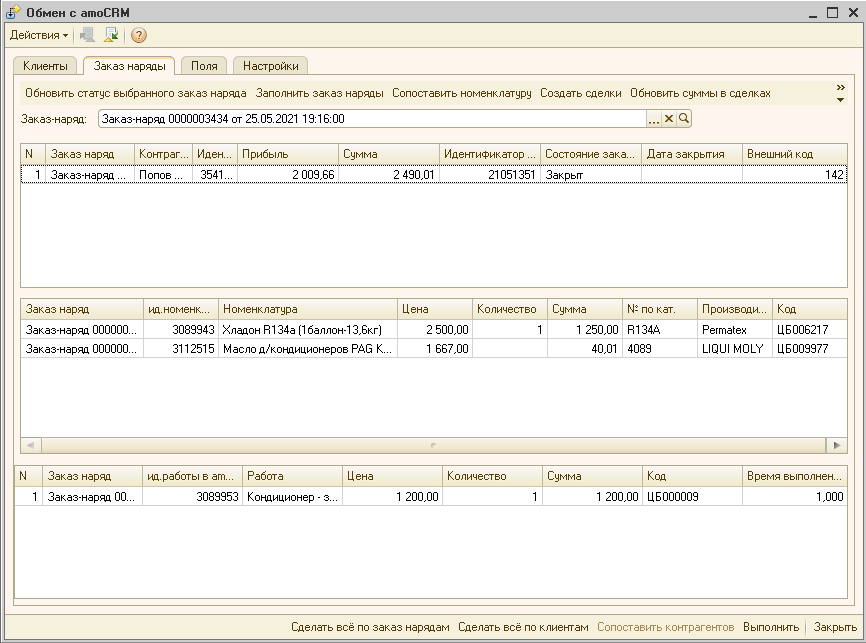This screenshot has width=866, height=643.
Task: Click the Прибыль column header
Action: (288, 154)
